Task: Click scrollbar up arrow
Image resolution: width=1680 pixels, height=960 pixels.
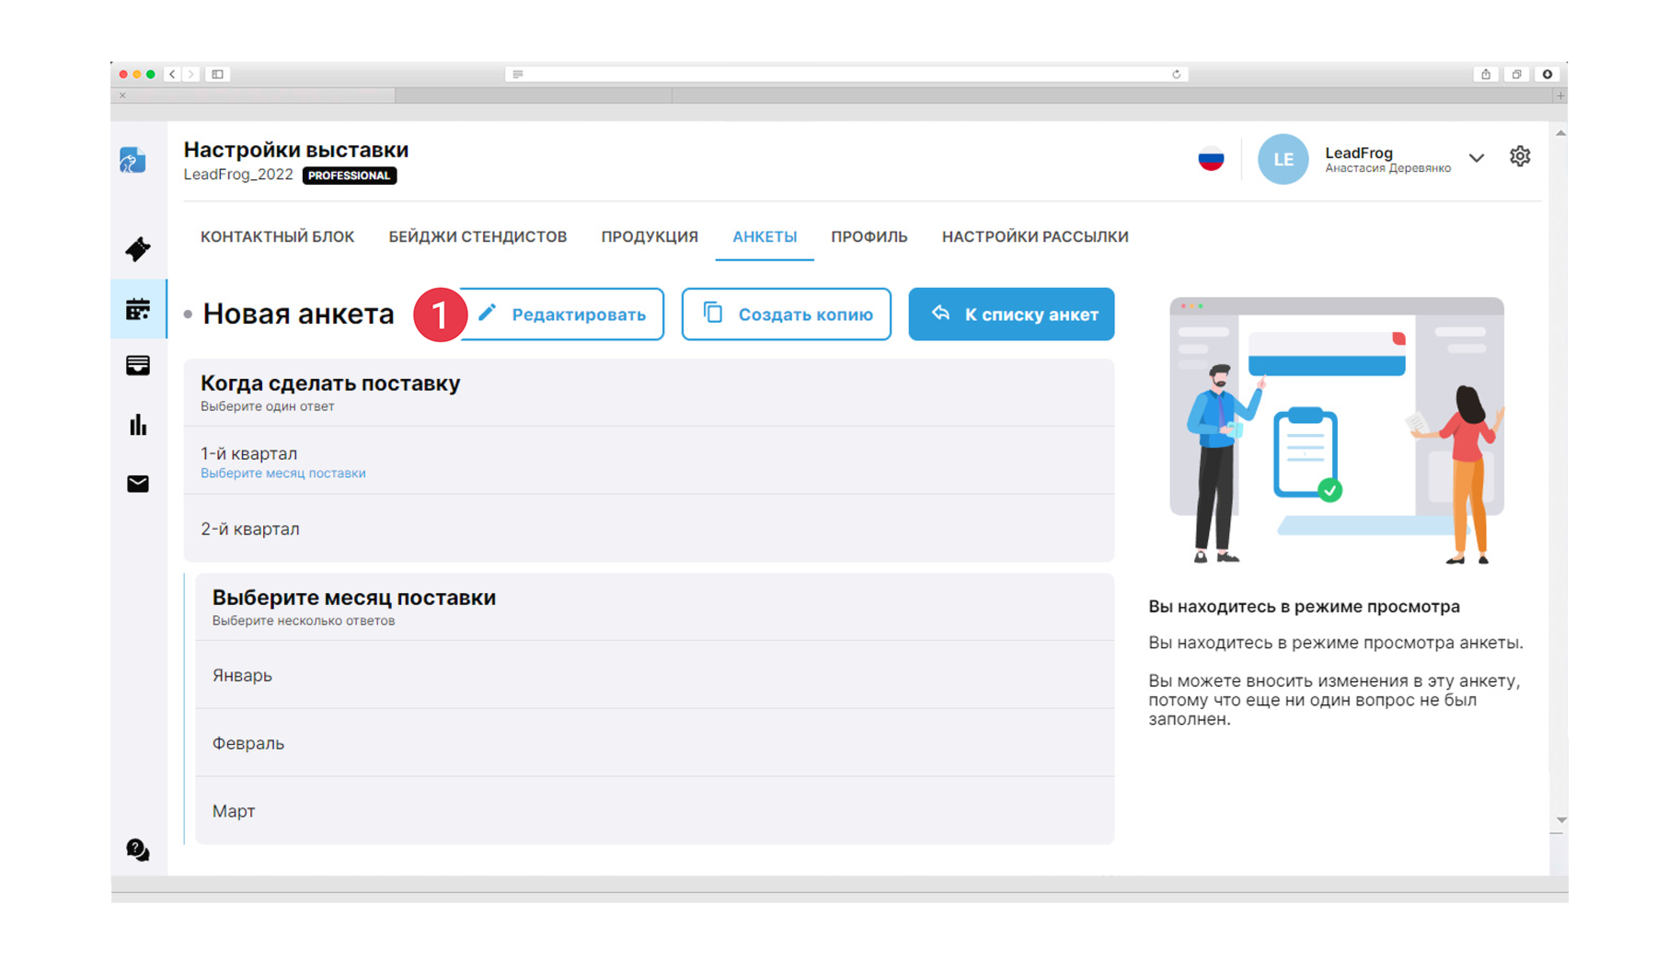Action: click(1560, 133)
